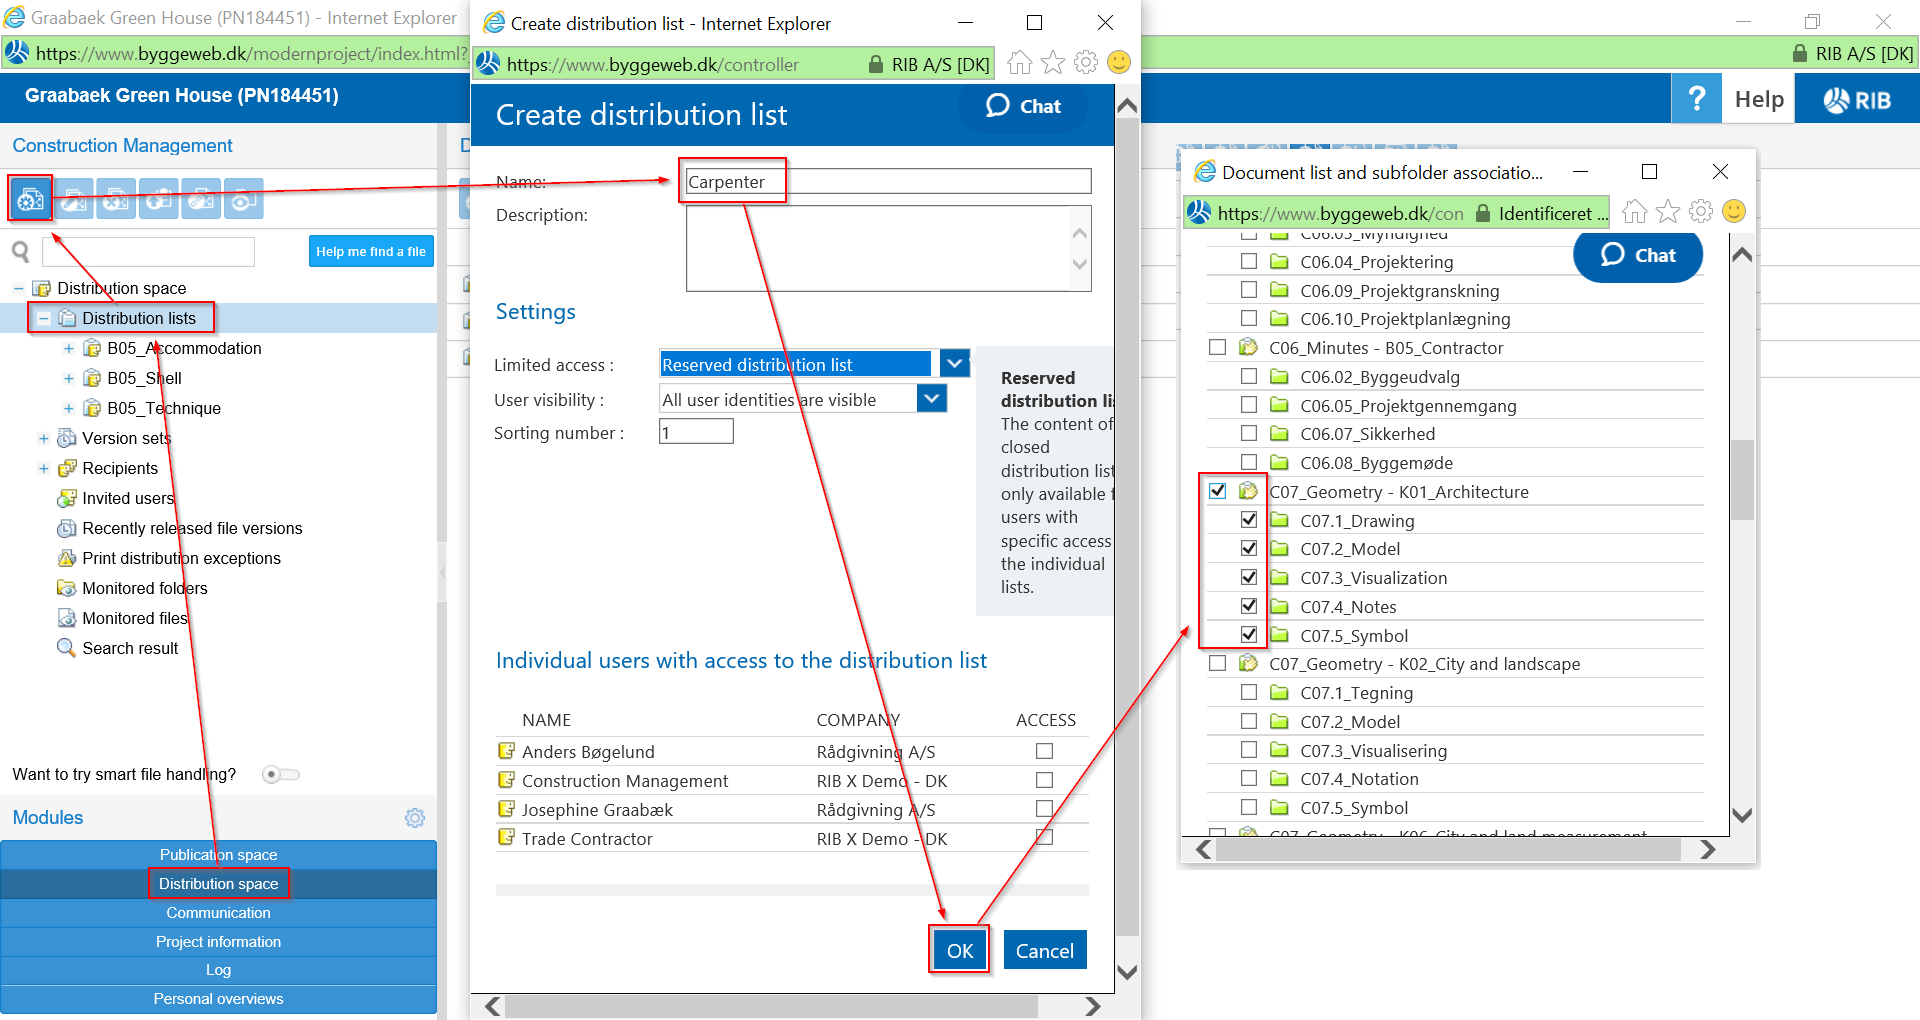Open the User visibility dropdown
This screenshot has height=1020, width=1920.
coord(931,399)
